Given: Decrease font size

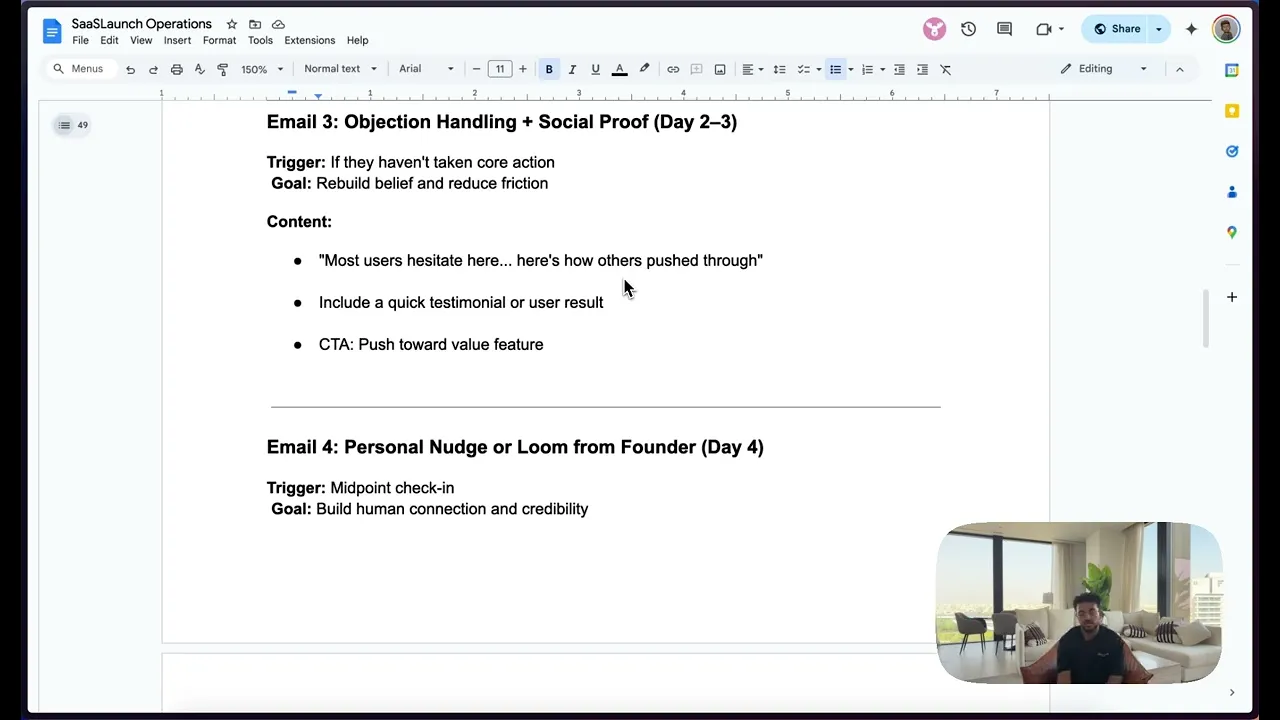Looking at the screenshot, I should point(476,69).
